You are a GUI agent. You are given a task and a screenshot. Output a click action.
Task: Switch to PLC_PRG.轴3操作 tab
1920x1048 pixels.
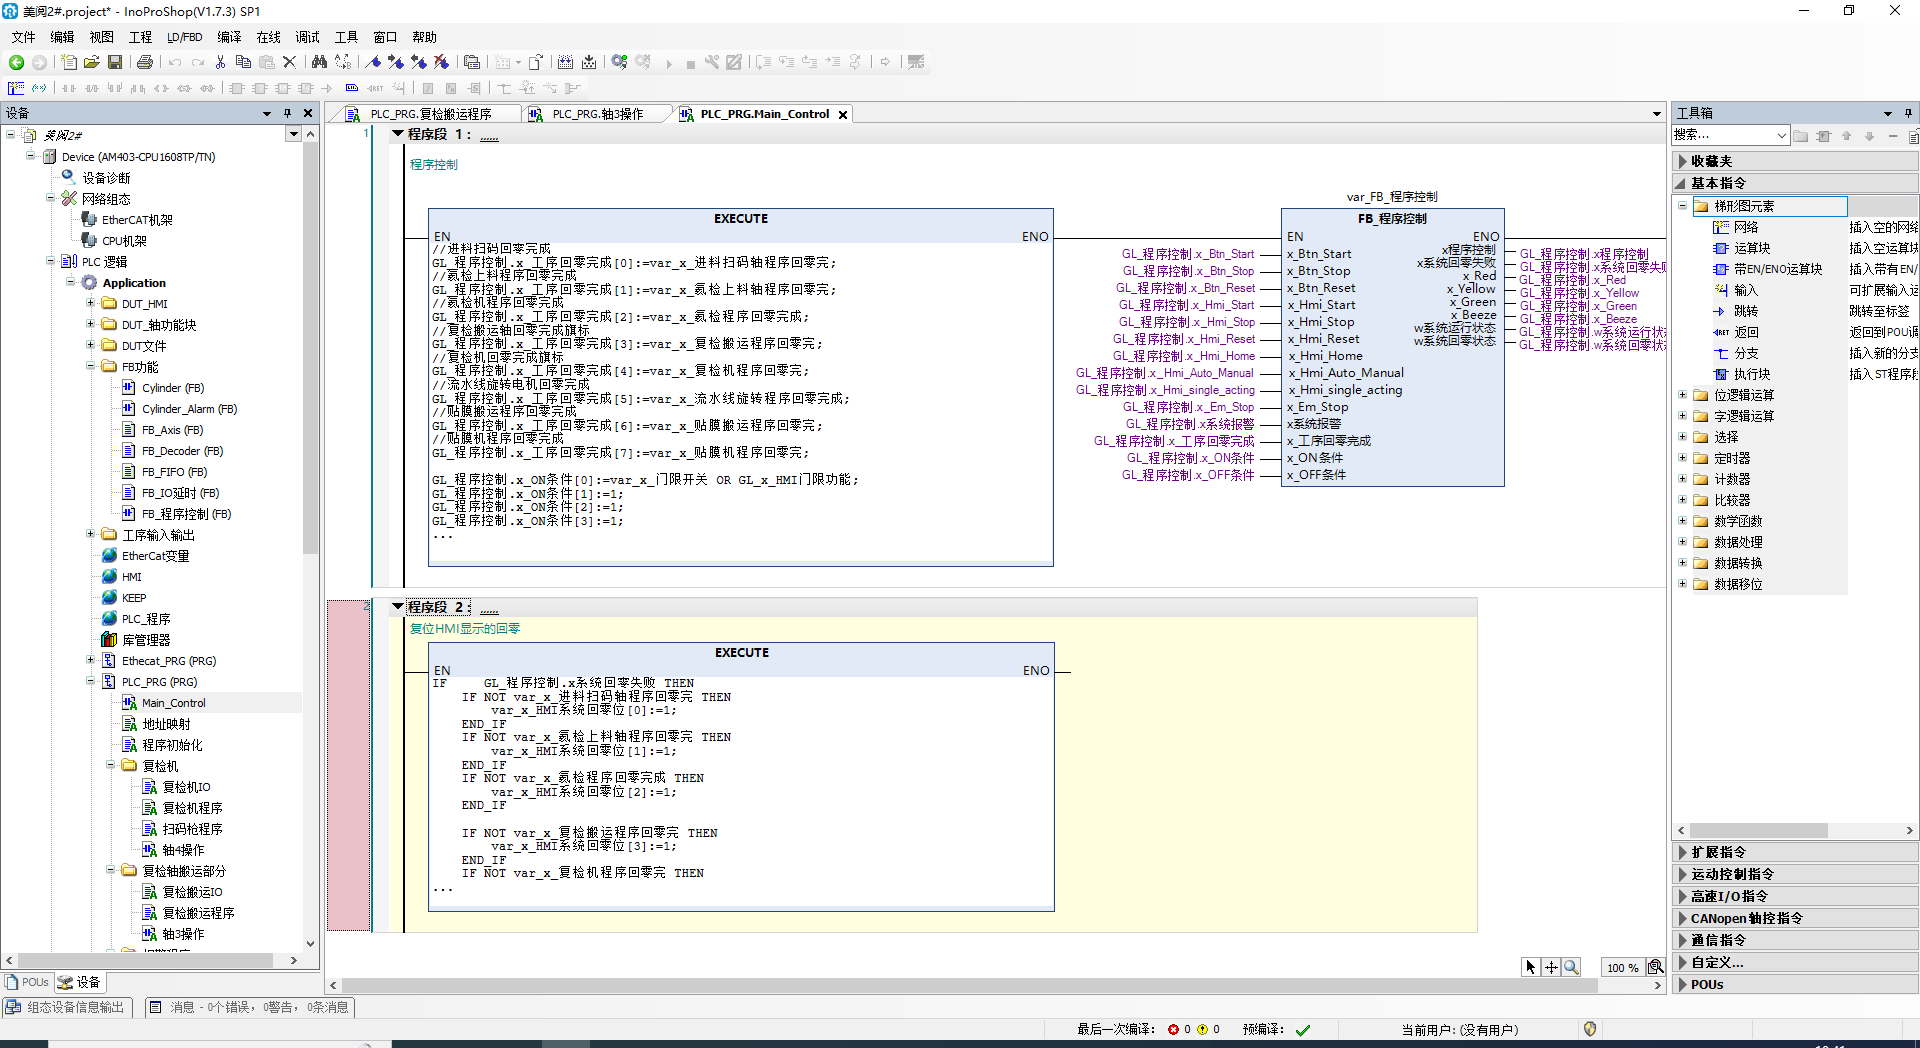(597, 114)
